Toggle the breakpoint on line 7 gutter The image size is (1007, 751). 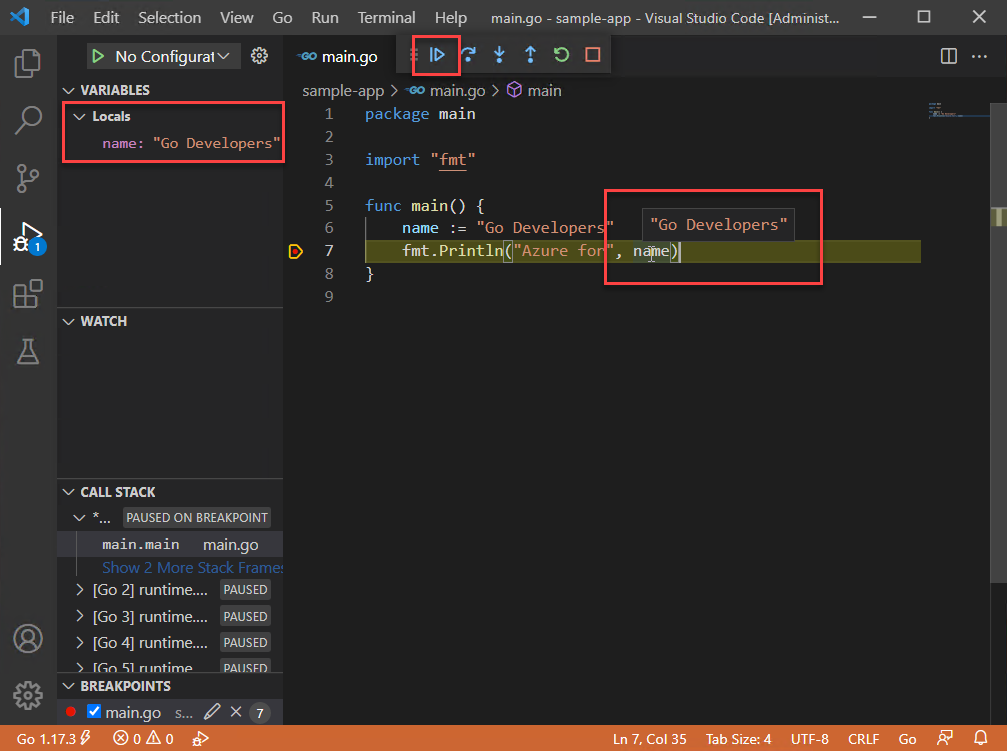pyautogui.click(x=295, y=251)
